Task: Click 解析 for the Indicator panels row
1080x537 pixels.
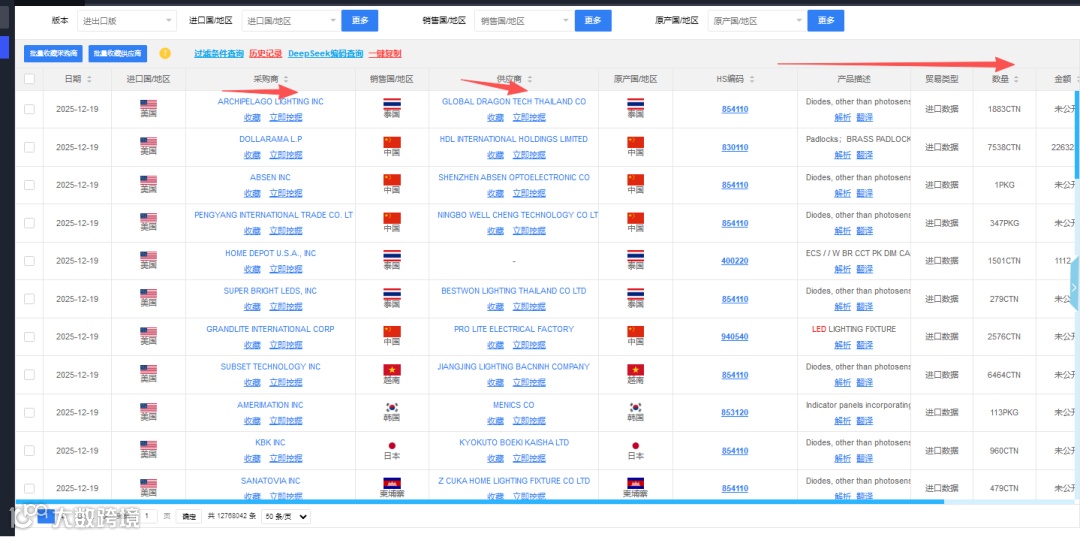Action: 842,421
